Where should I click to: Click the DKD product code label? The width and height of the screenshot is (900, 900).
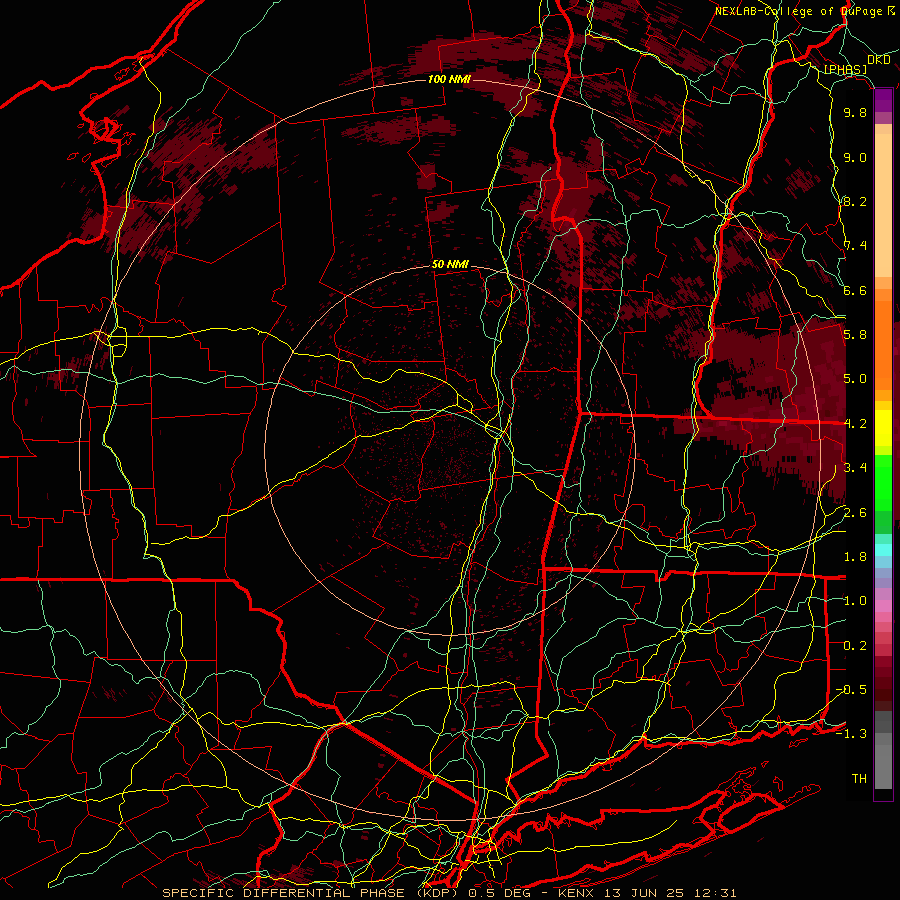pyautogui.click(x=879, y=60)
